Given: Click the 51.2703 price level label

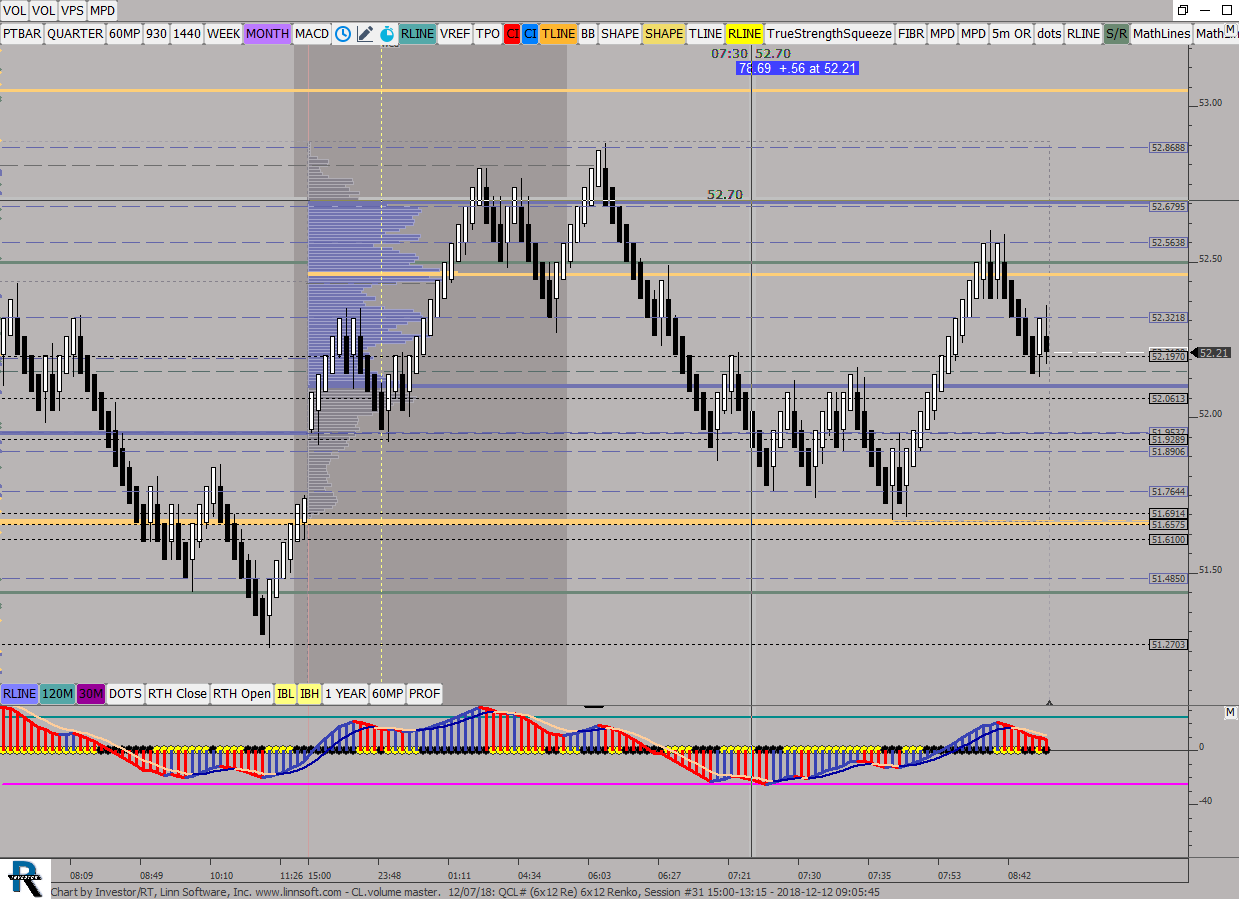Looking at the screenshot, I should (x=1168, y=645).
